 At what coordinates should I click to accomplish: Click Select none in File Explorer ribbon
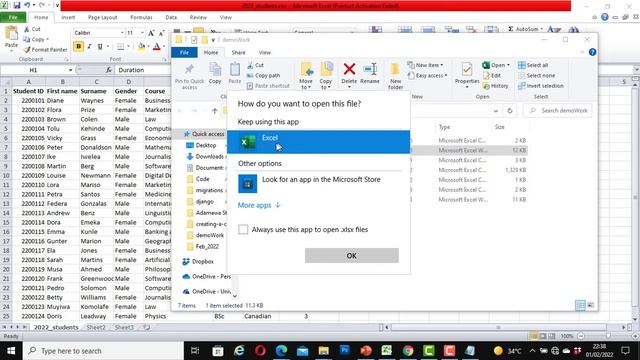click(536, 76)
